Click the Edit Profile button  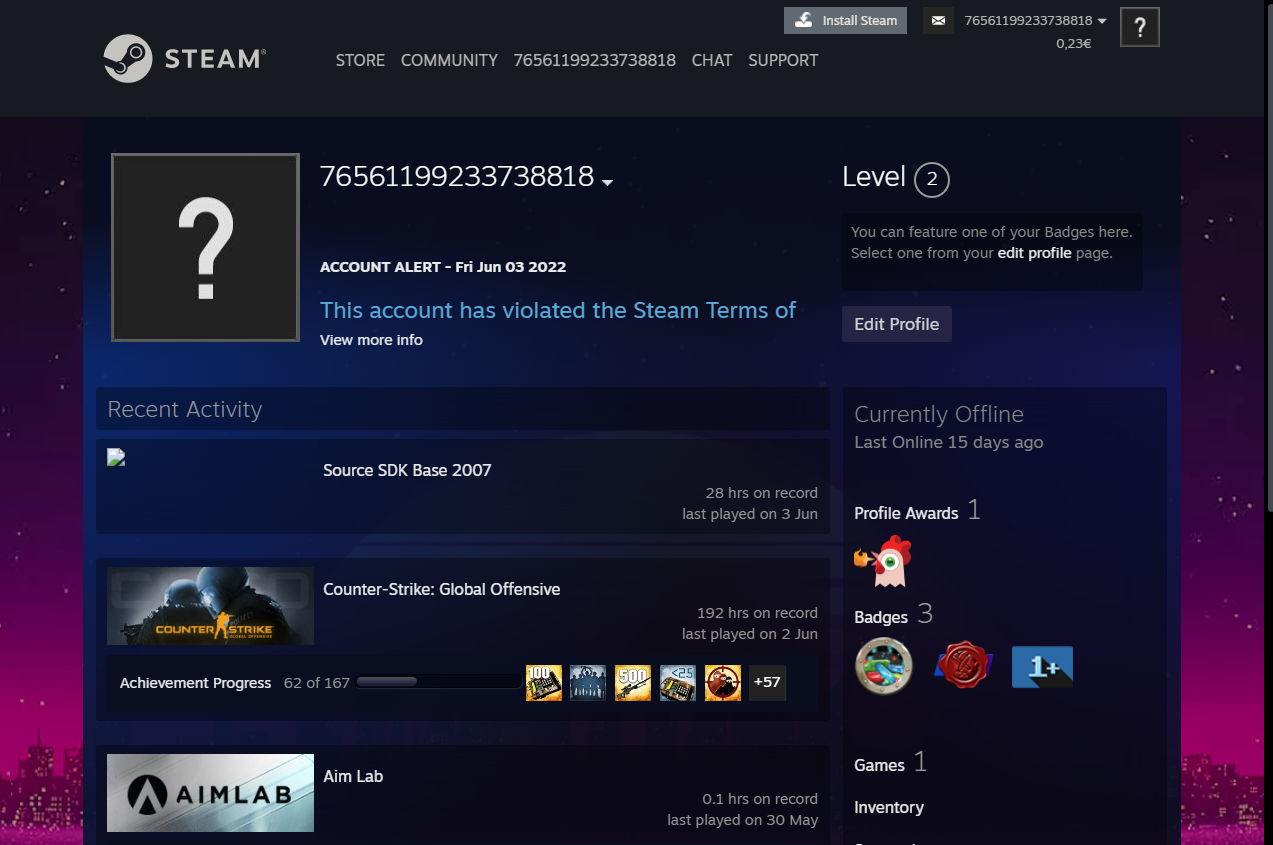pyautogui.click(x=897, y=324)
